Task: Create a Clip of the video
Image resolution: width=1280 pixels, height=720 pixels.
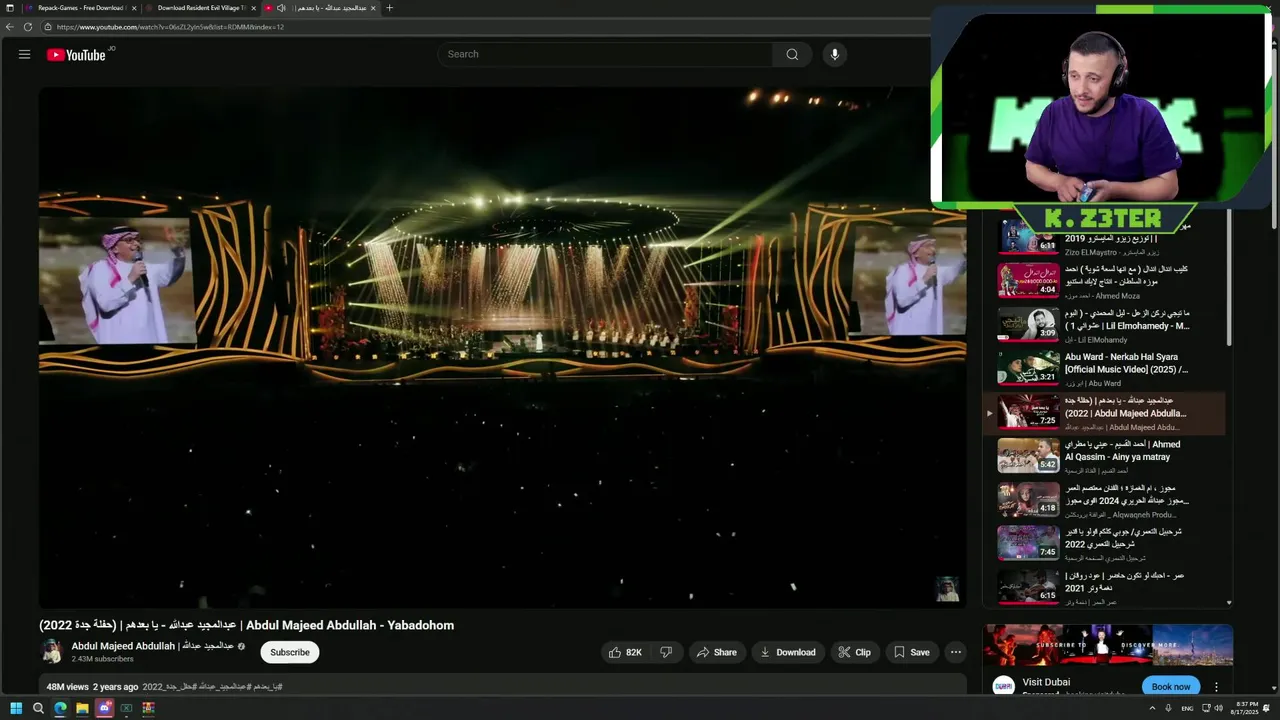Action: tap(854, 652)
